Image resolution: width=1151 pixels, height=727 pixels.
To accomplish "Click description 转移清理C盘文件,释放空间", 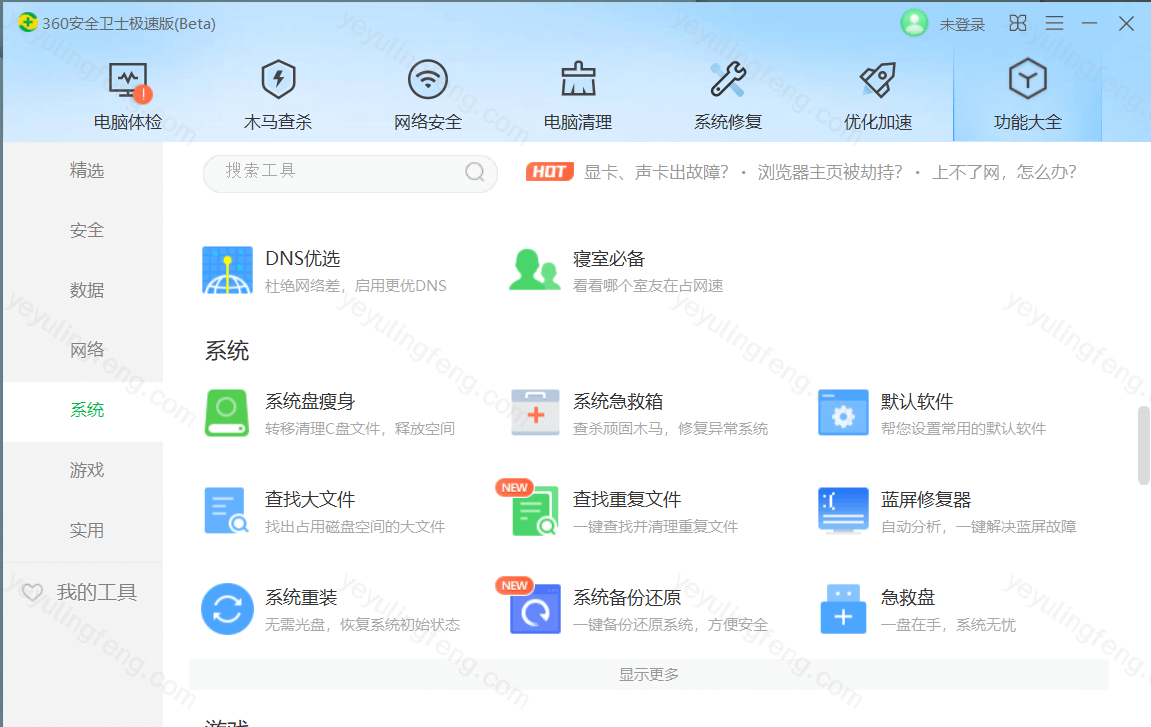I will [360, 428].
